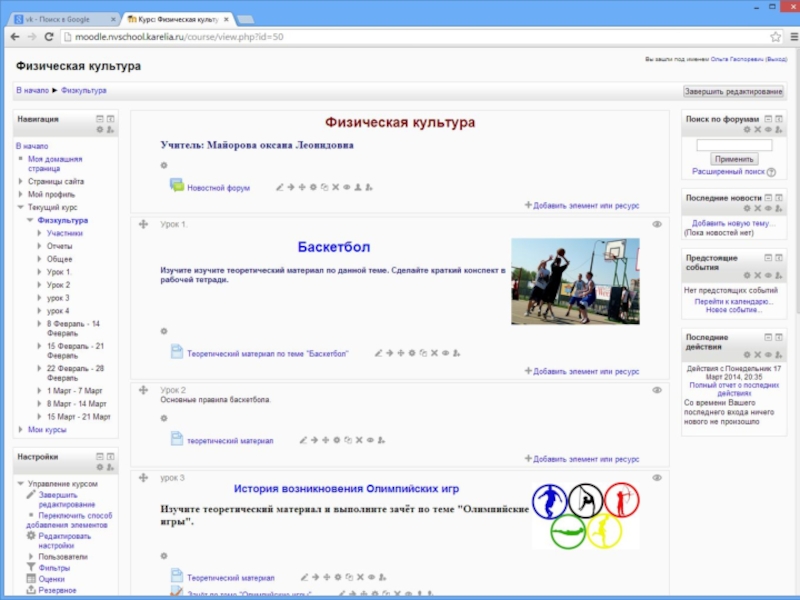
Task: Click the move handle icon for Урок 1
Action: pos(143,224)
